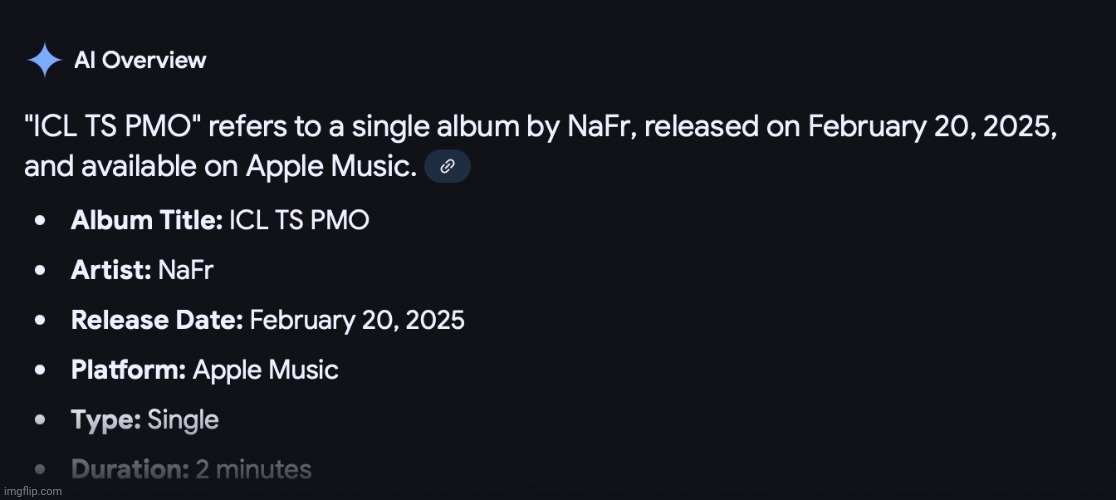Select the AI Overview heading text
This screenshot has width=1116, height=500.
[x=140, y=60]
